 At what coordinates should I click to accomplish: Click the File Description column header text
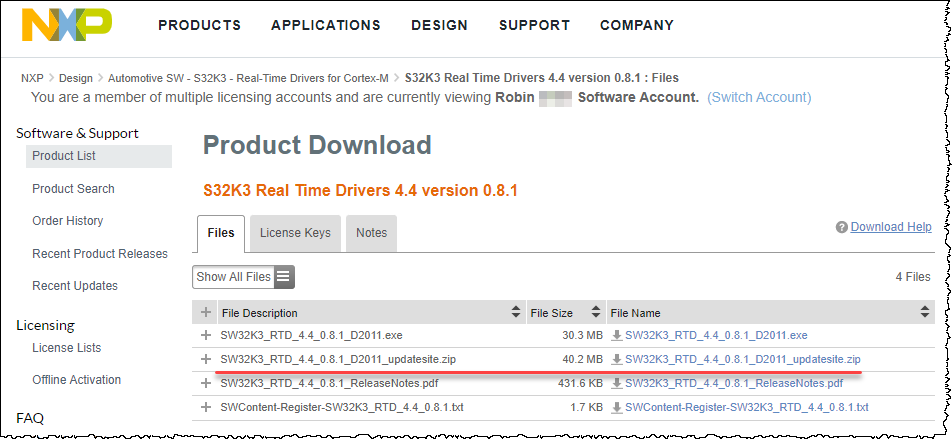(x=260, y=313)
